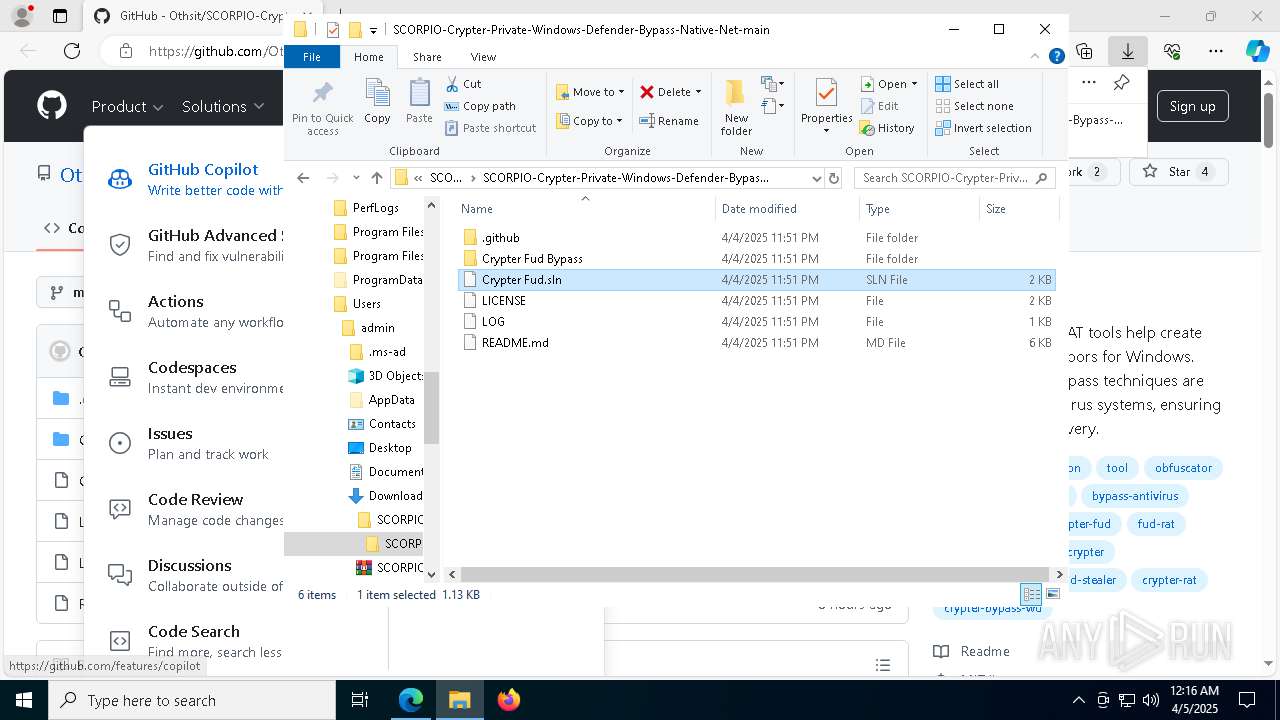Screen dimensions: 1280x720
Task: Select admin folder in navigation tree
Action: tap(377, 328)
